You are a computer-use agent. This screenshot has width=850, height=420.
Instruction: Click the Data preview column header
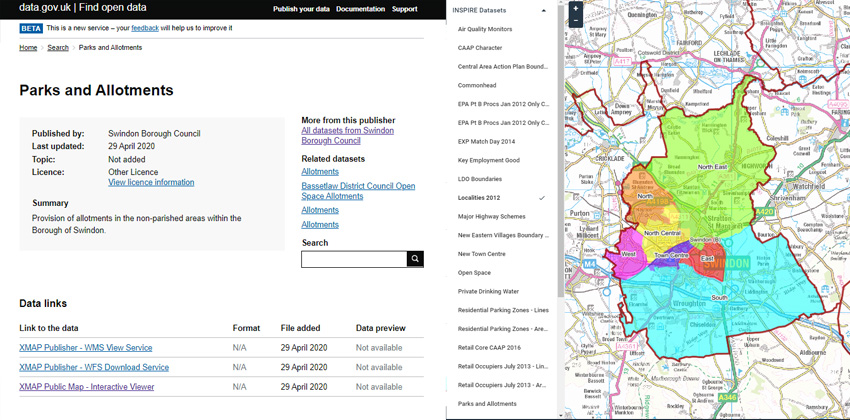[x=381, y=328]
